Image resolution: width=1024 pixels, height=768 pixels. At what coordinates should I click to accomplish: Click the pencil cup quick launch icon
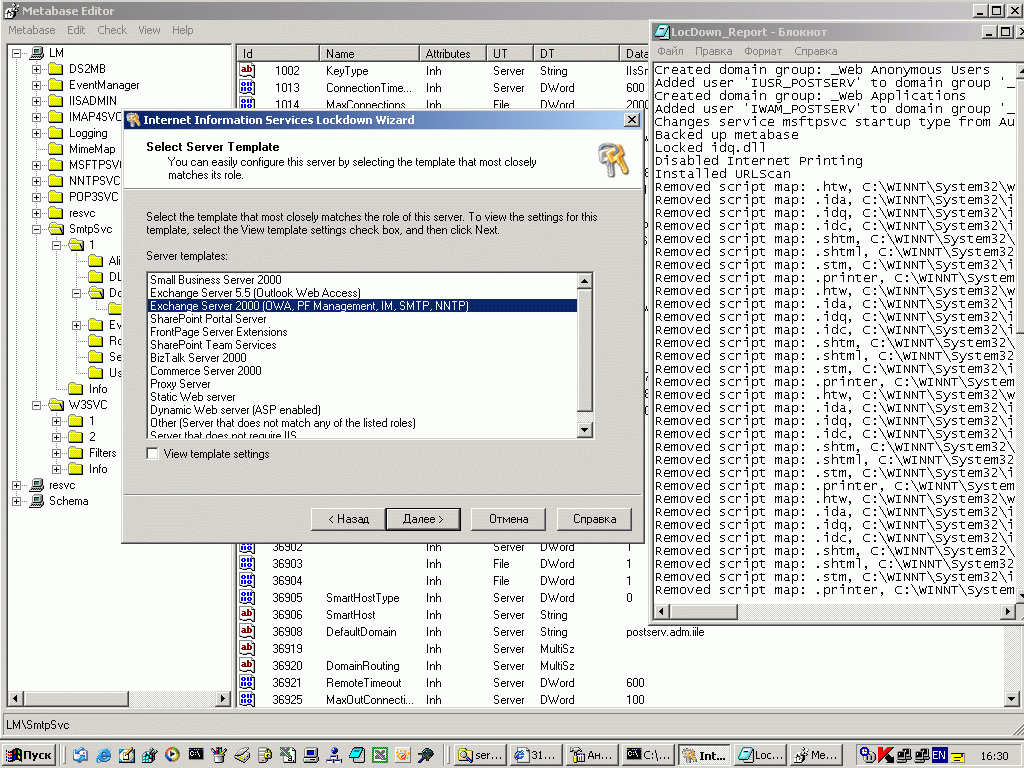[x=219, y=755]
